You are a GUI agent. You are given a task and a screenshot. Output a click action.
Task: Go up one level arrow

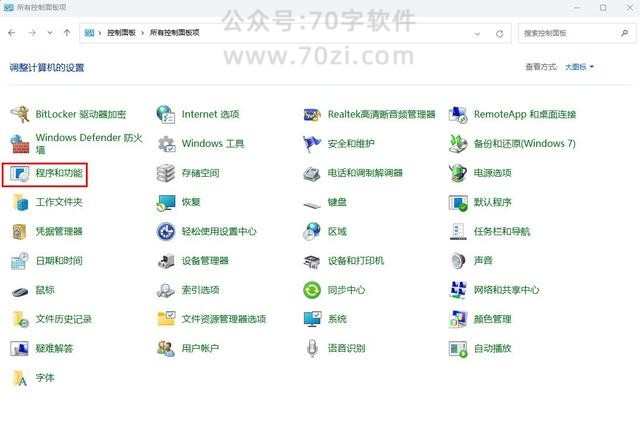(67, 33)
